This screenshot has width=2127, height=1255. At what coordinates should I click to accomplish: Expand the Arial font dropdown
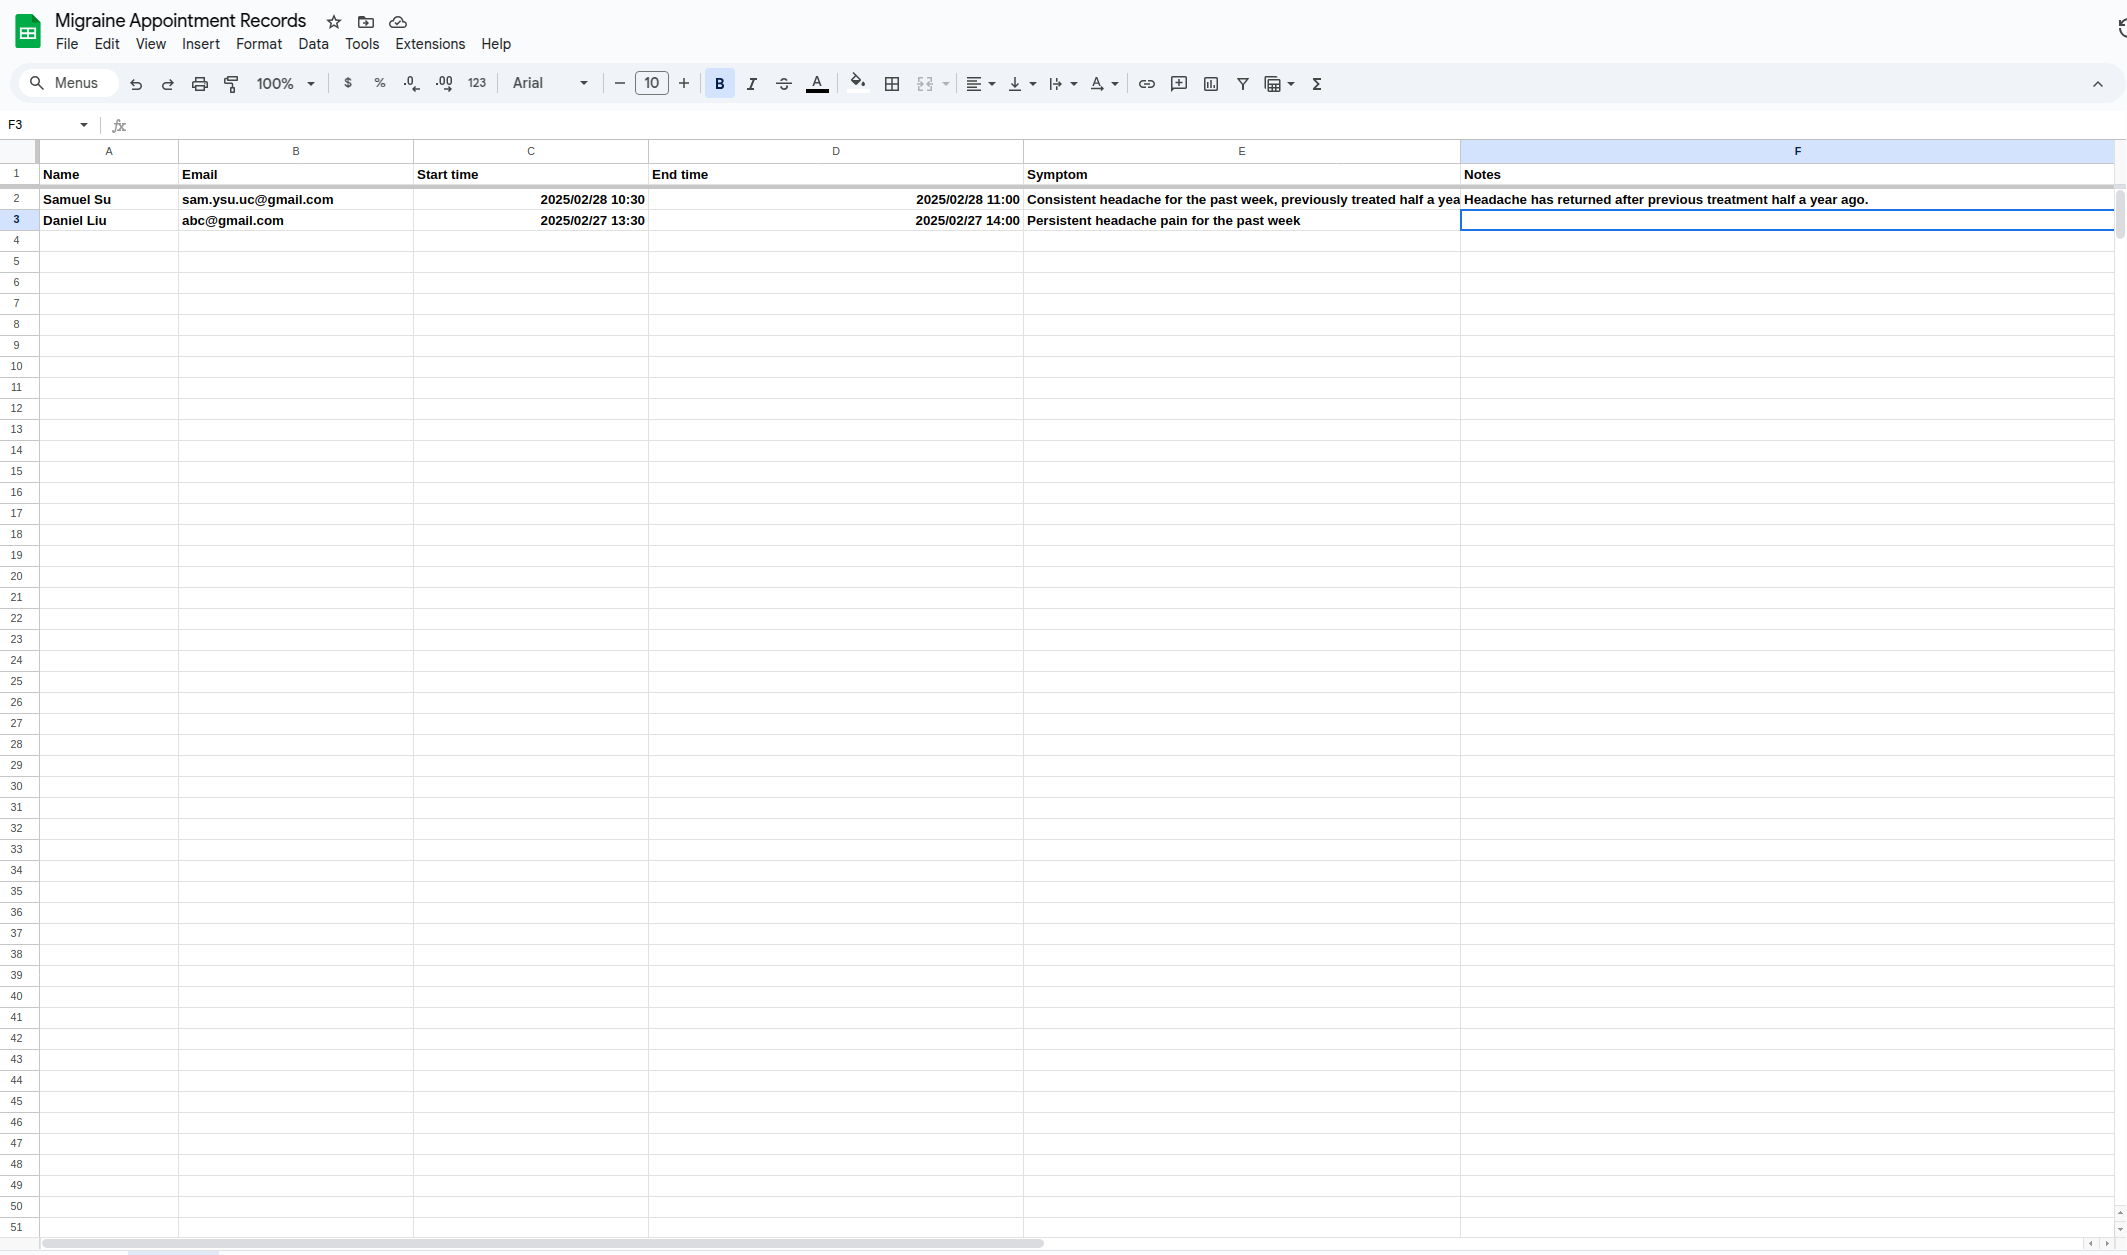550,84
